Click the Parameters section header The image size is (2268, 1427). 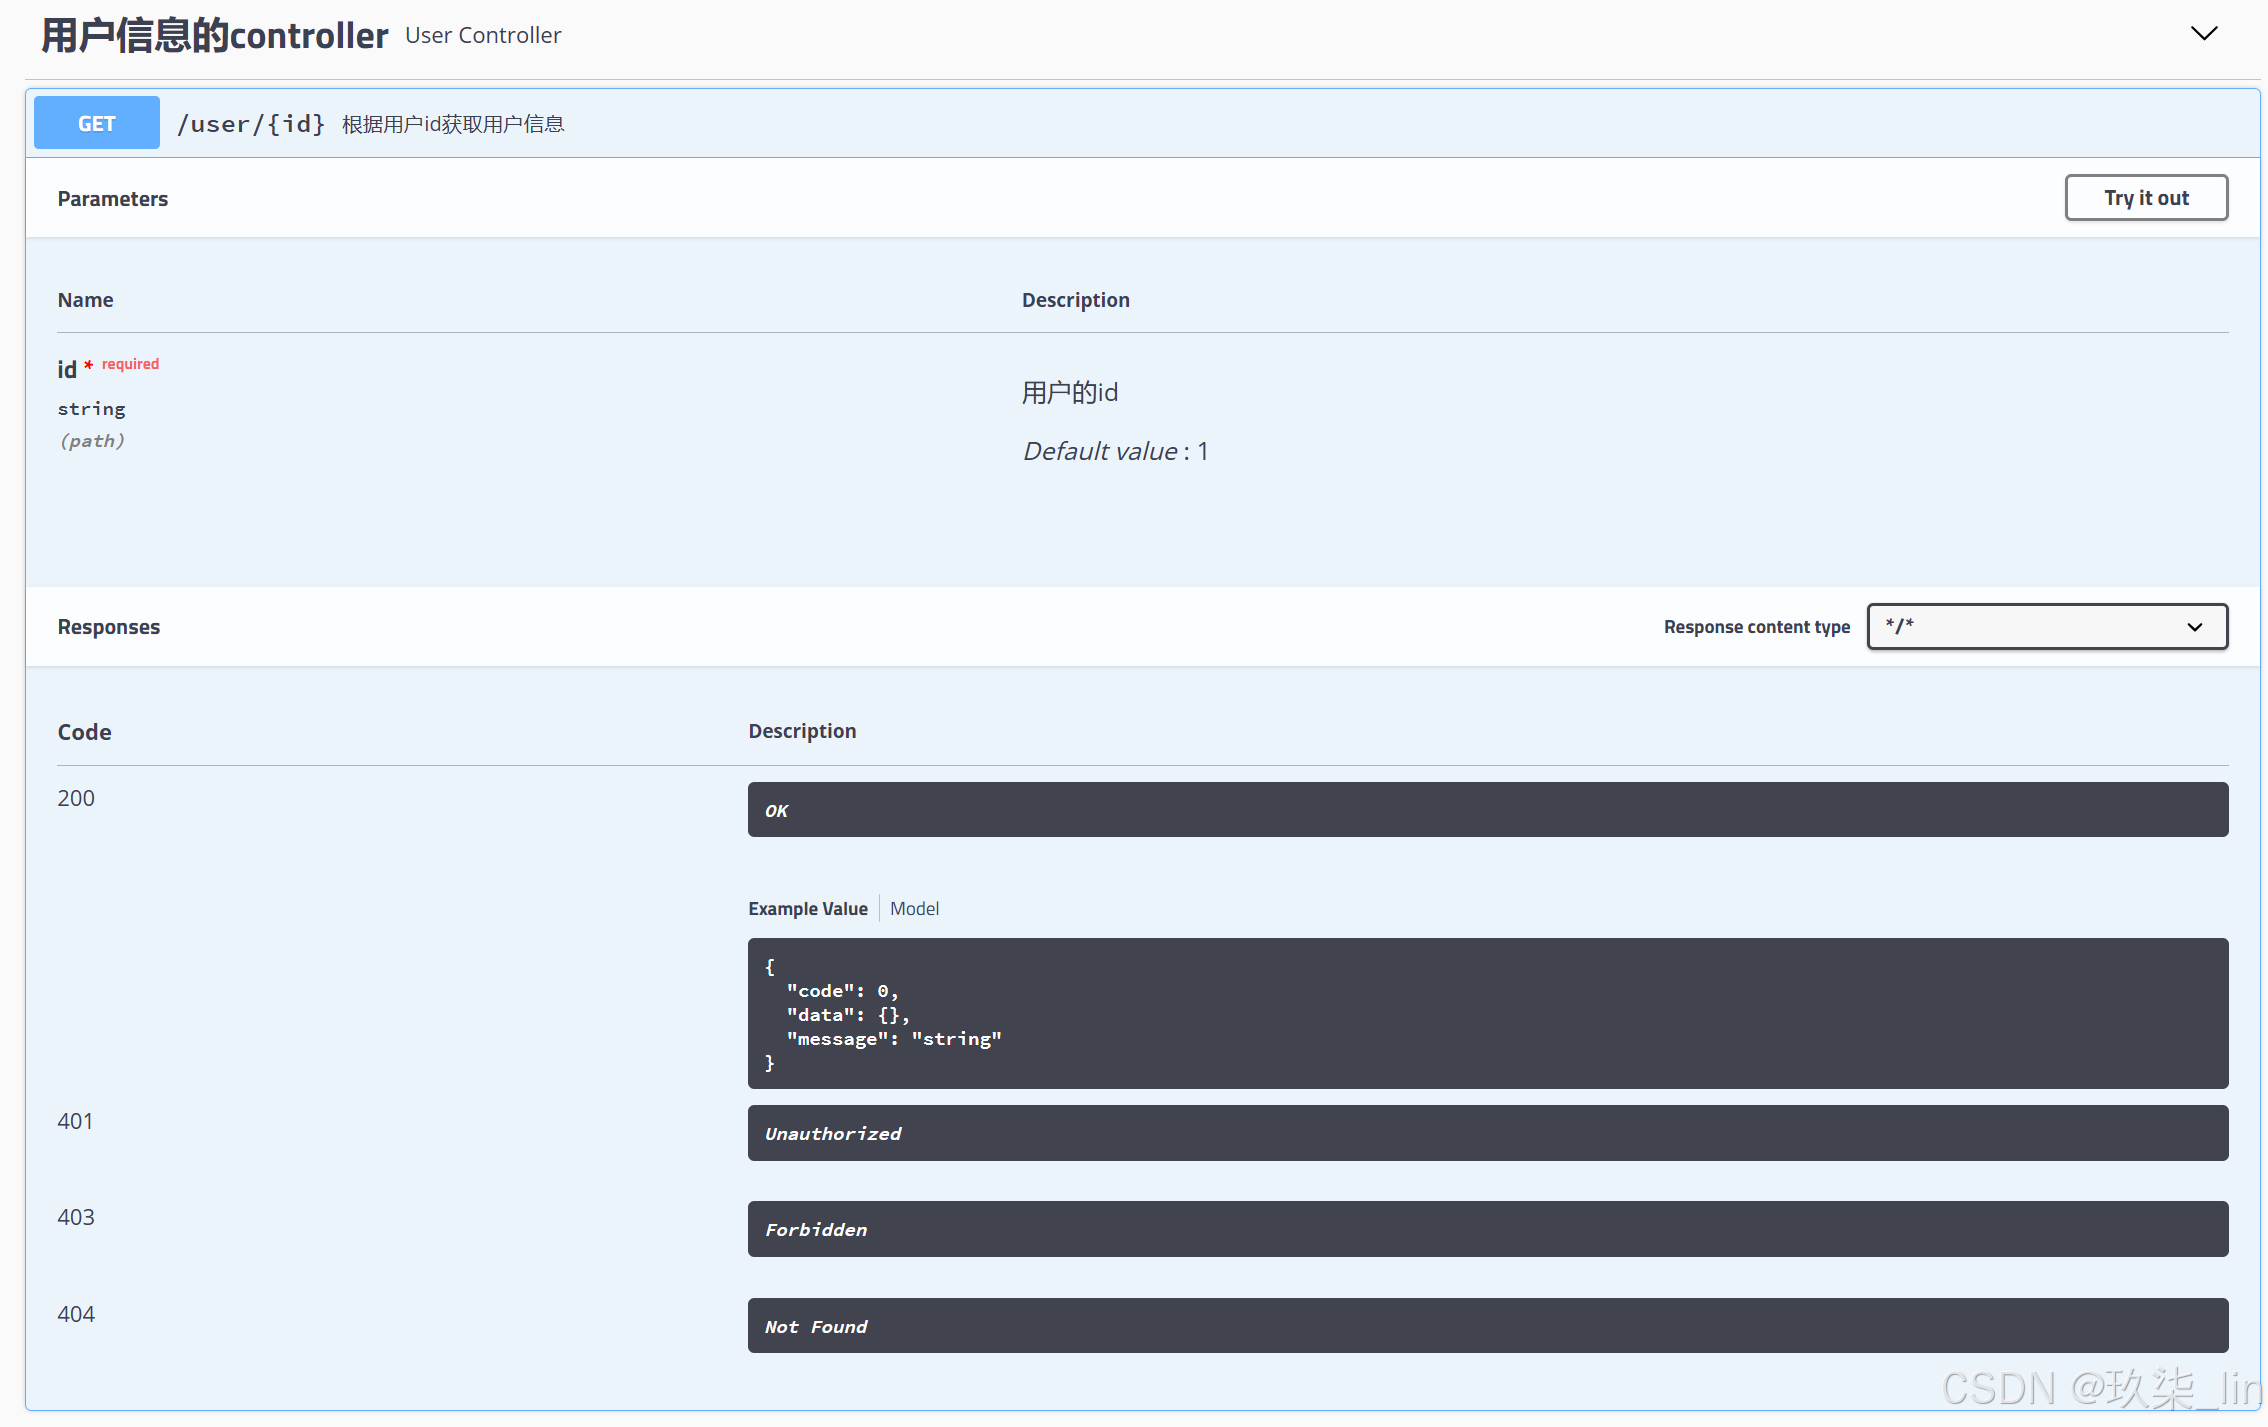click(113, 199)
